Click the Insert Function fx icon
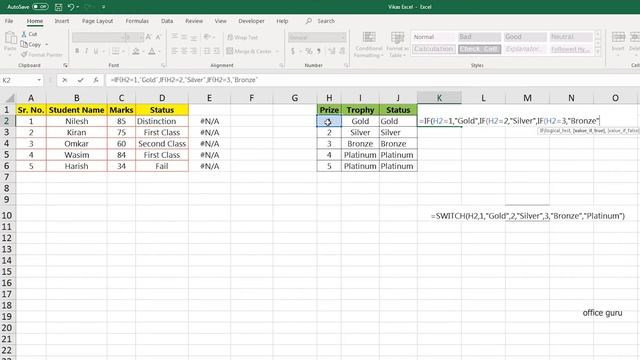 [x=96, y=80]
